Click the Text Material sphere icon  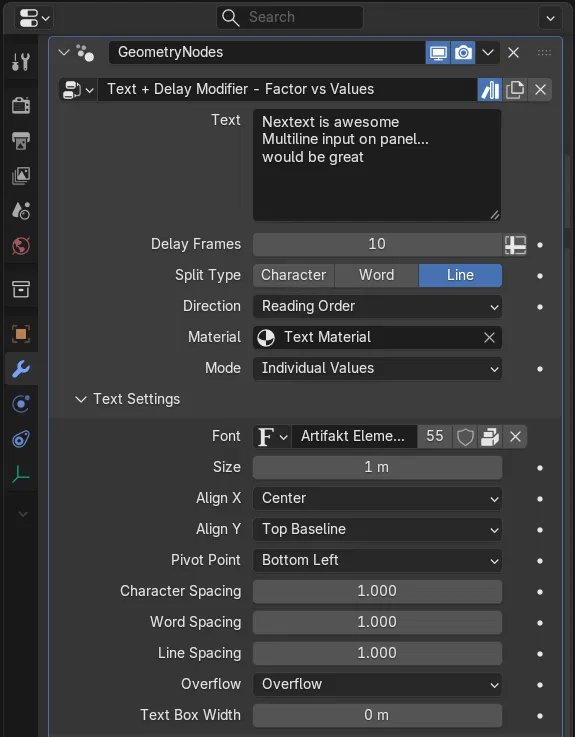[266, 337]
